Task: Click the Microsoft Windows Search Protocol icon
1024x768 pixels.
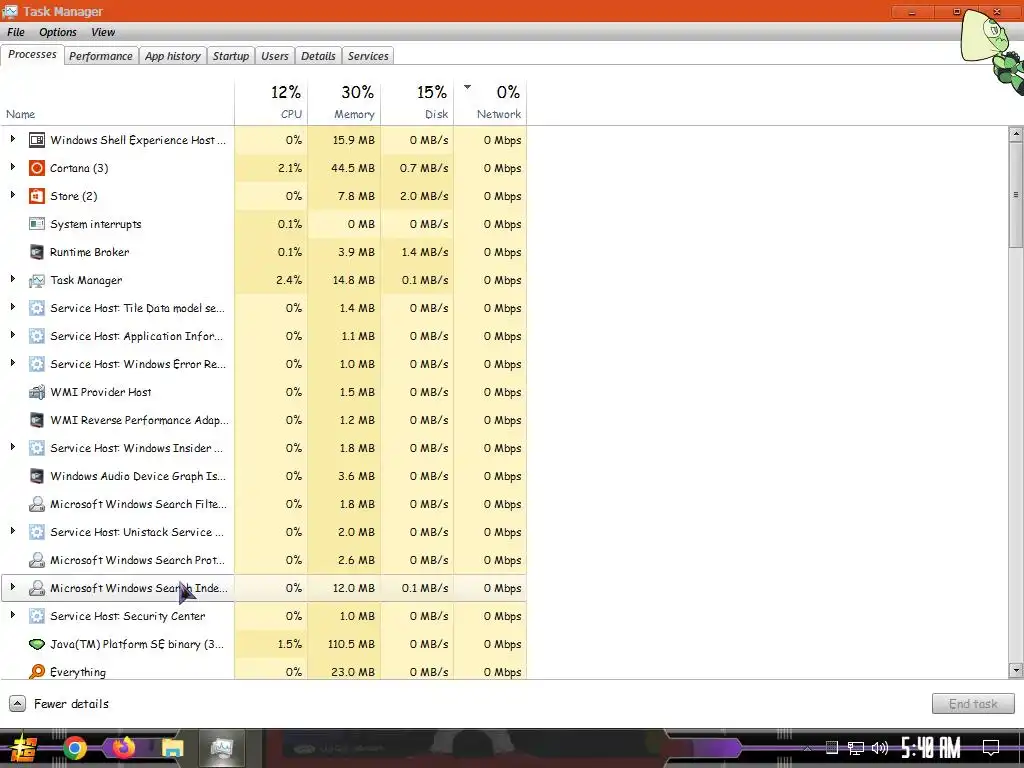Action: click(x=37, y=560)
